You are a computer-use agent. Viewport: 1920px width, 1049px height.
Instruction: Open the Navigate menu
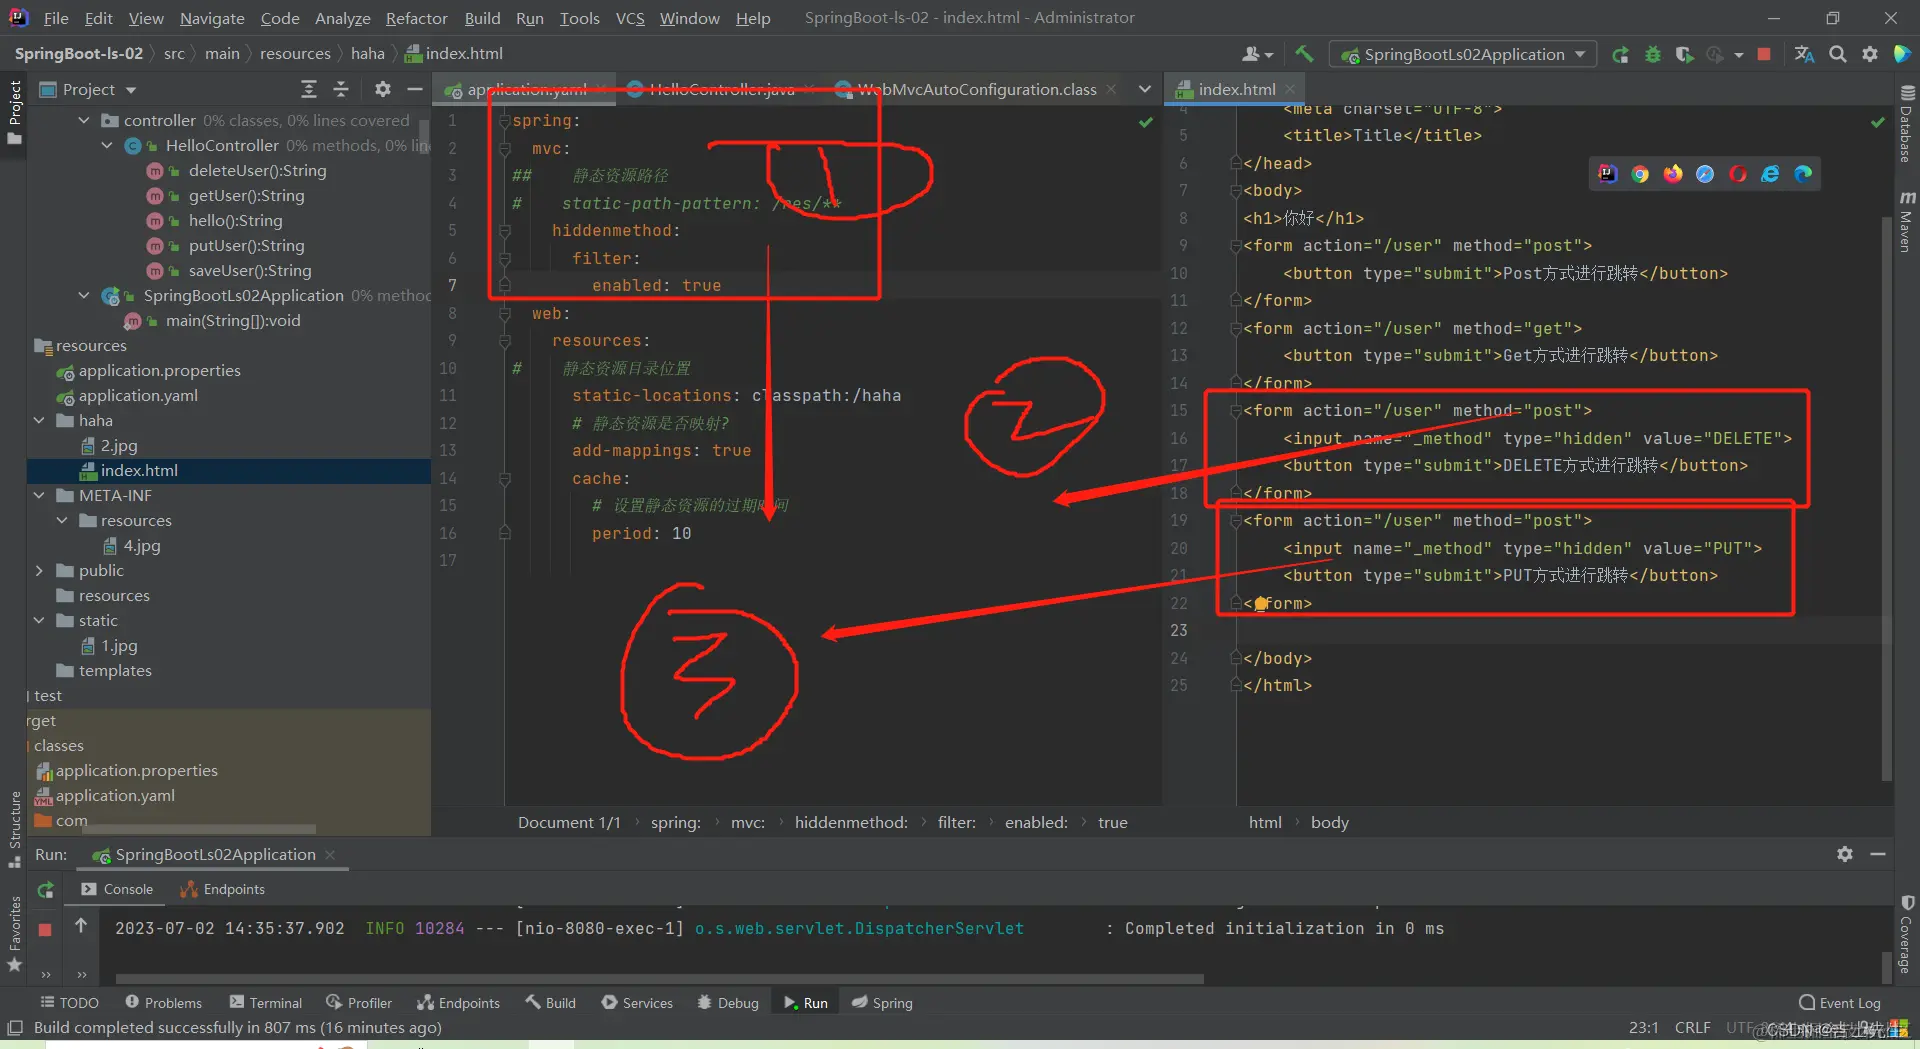tap(212, 18)
